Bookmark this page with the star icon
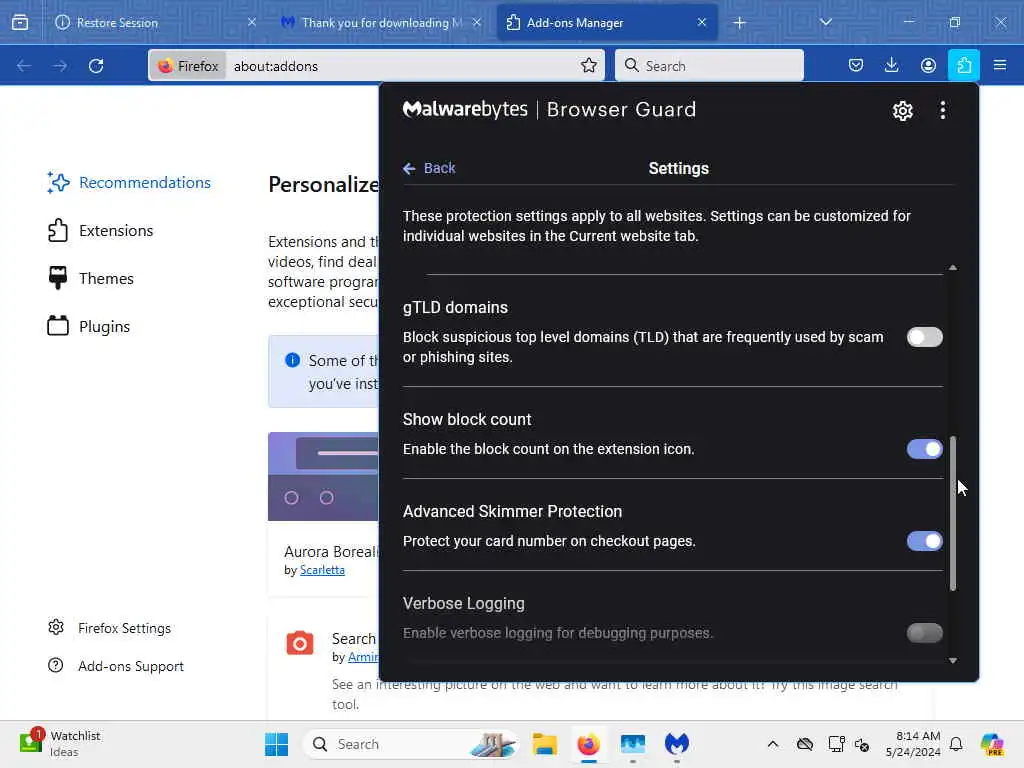The height and width of the screenshot is (768, 1024). click(588, 65)
